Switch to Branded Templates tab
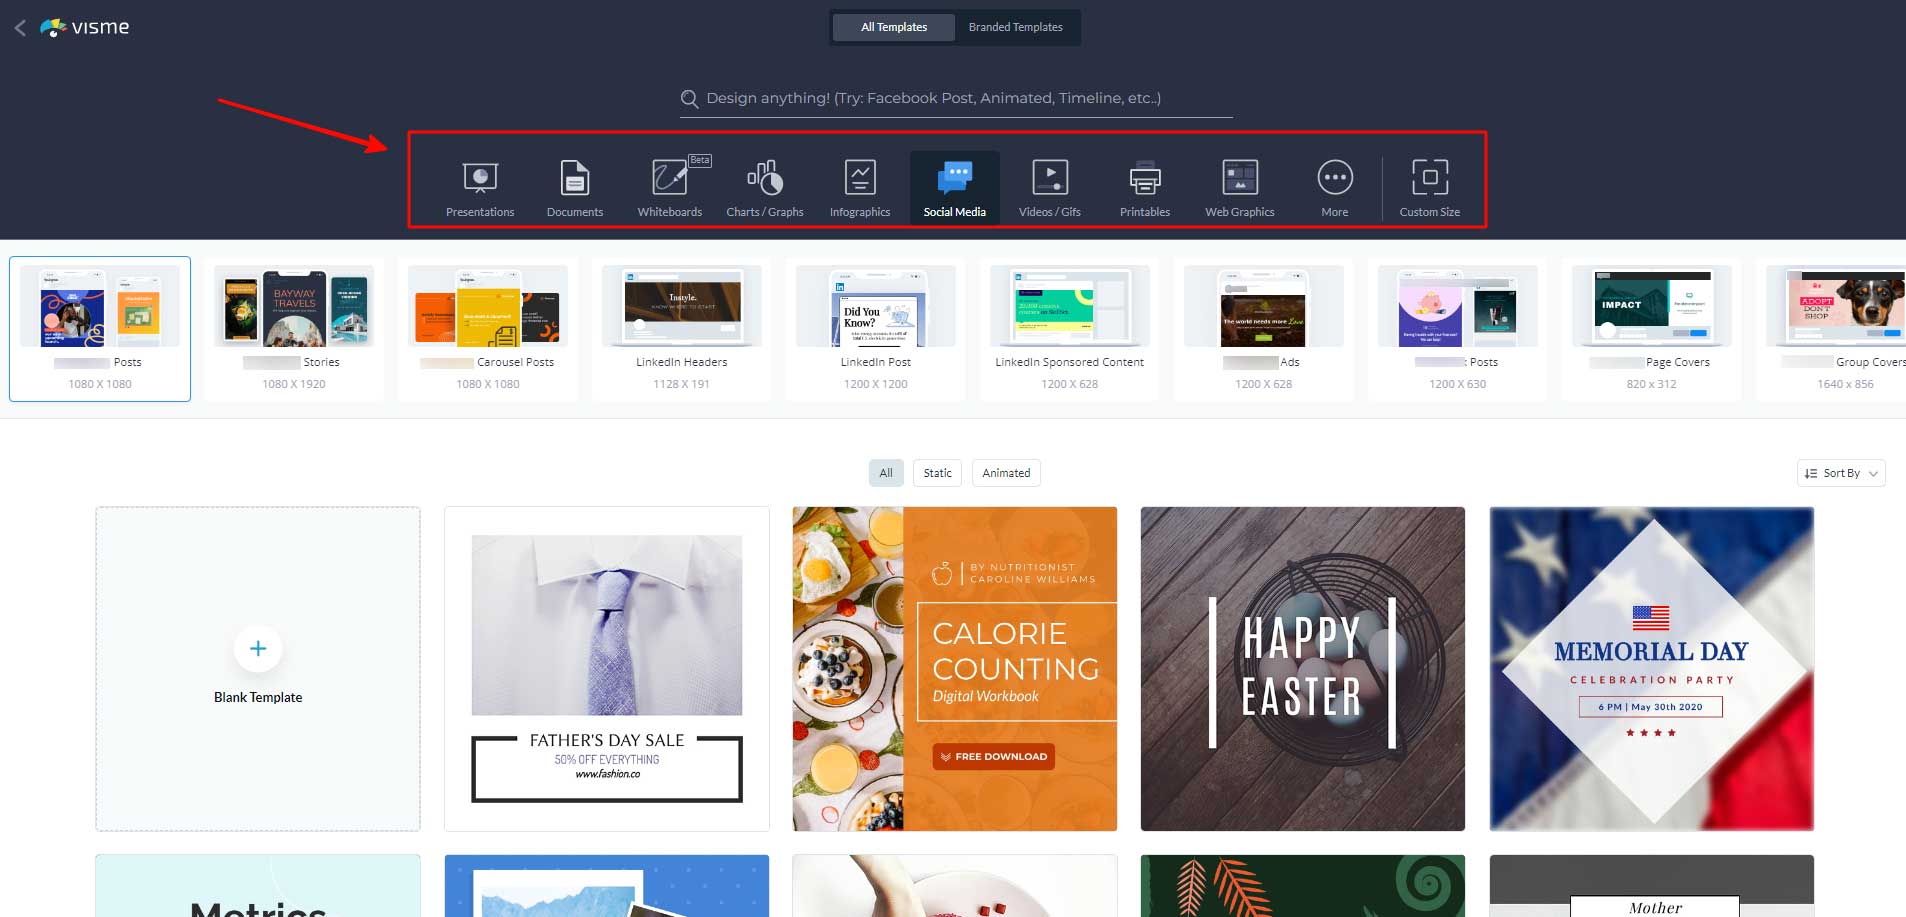The width and height of the screenshot is (1906, 917). pyautogui.click(x=1015, y=27)
